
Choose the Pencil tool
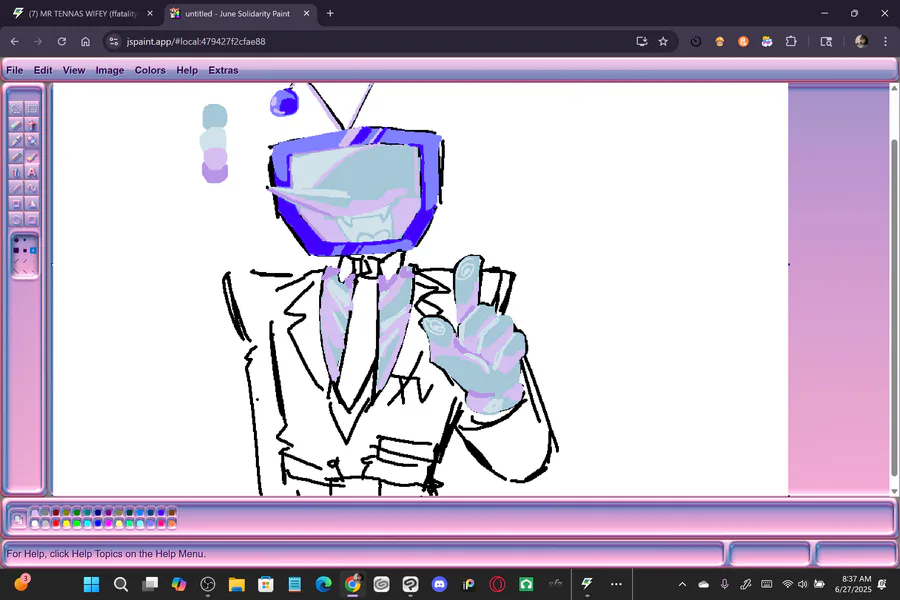16,156
